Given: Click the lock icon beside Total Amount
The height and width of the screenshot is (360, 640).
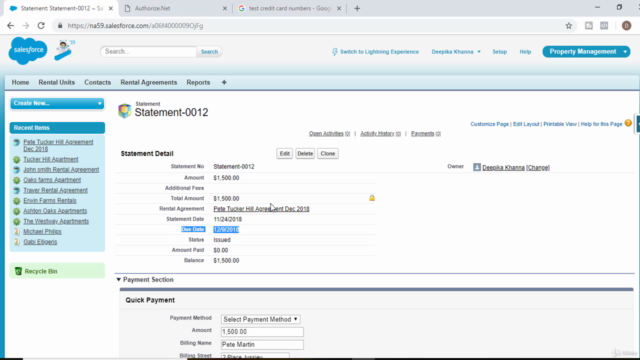Looking at the screenshot, I should pyautogui.click(x=372, y=198).
